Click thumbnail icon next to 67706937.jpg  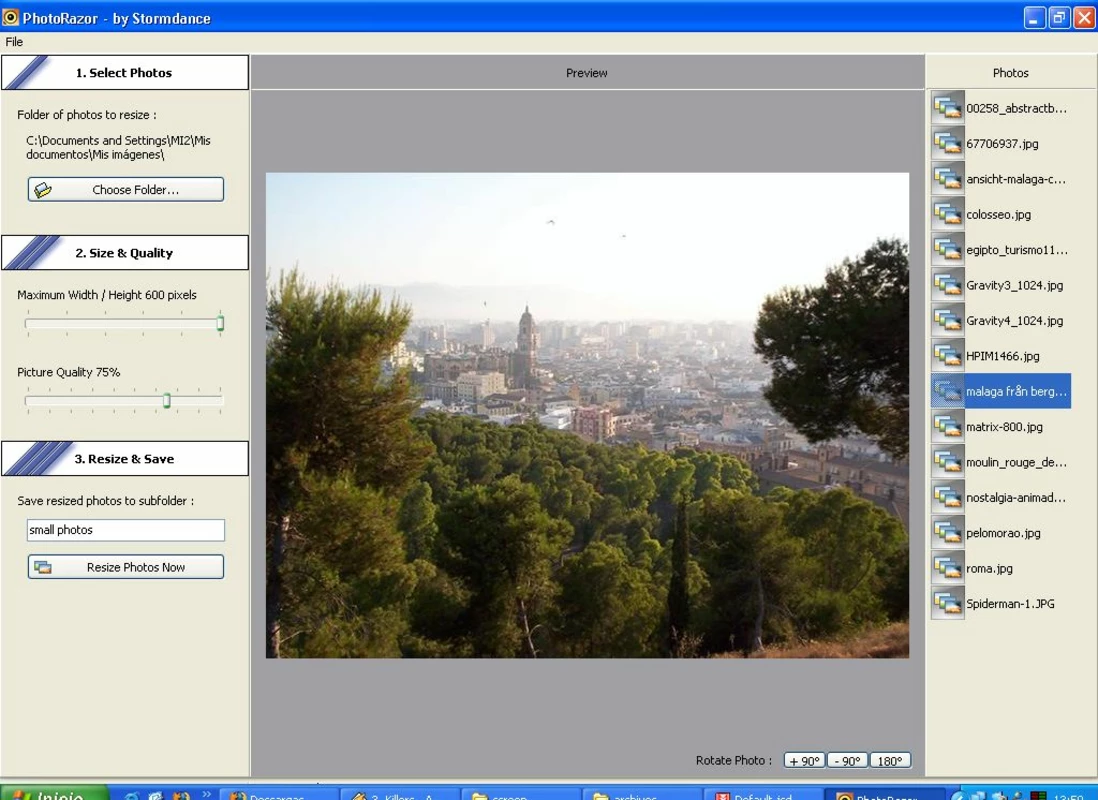[x=947, y=144]
